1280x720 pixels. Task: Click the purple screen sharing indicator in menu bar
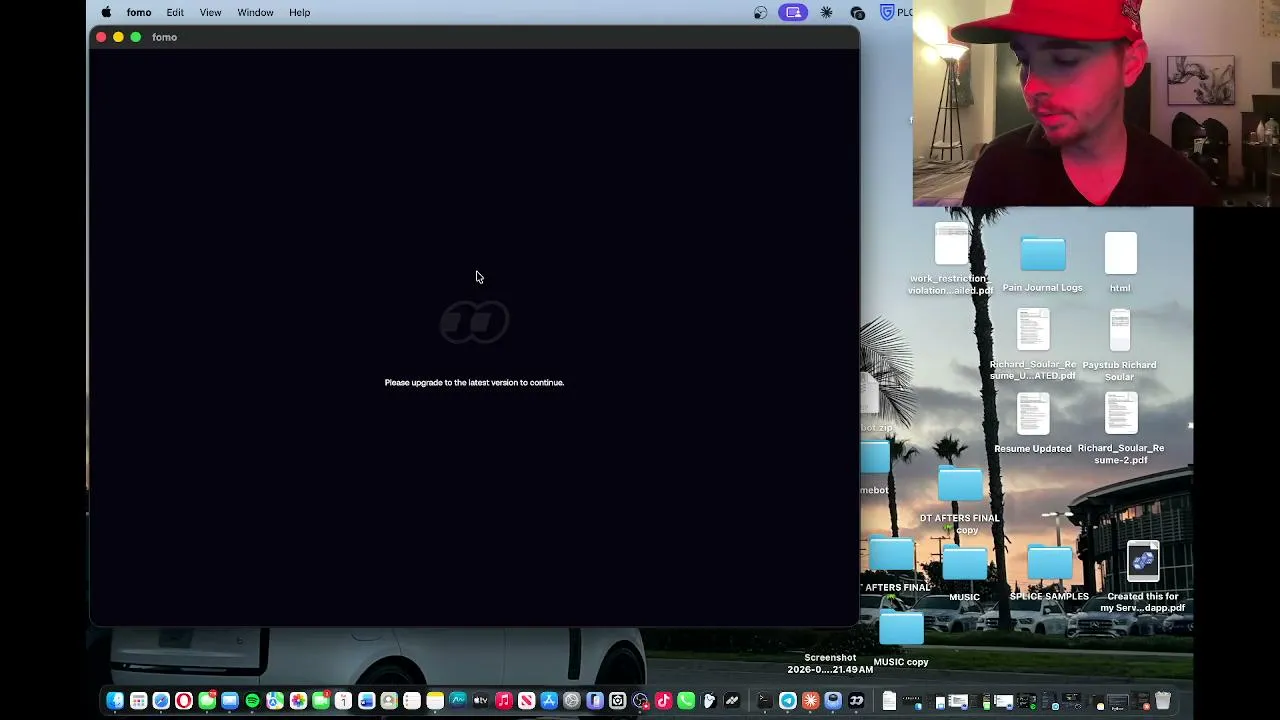[793, 13]
